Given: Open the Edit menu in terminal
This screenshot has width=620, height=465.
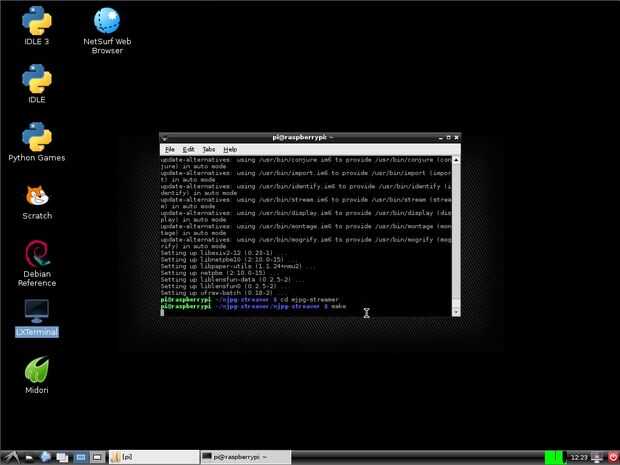Looking at the screenshot, I should pos(188,149).
